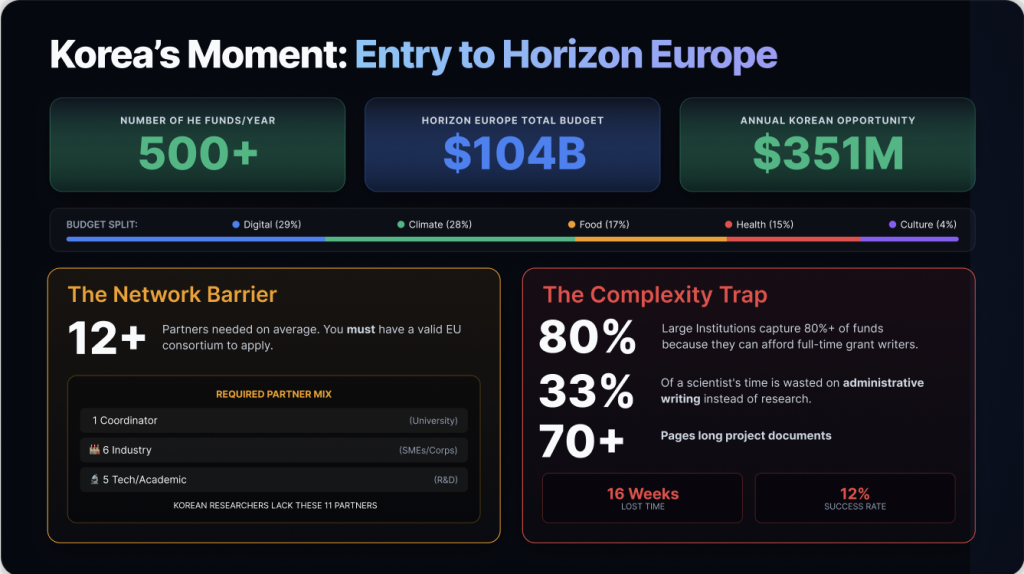
Task: Click the green Climate segment of budget bar
Action: pos(450,239)
